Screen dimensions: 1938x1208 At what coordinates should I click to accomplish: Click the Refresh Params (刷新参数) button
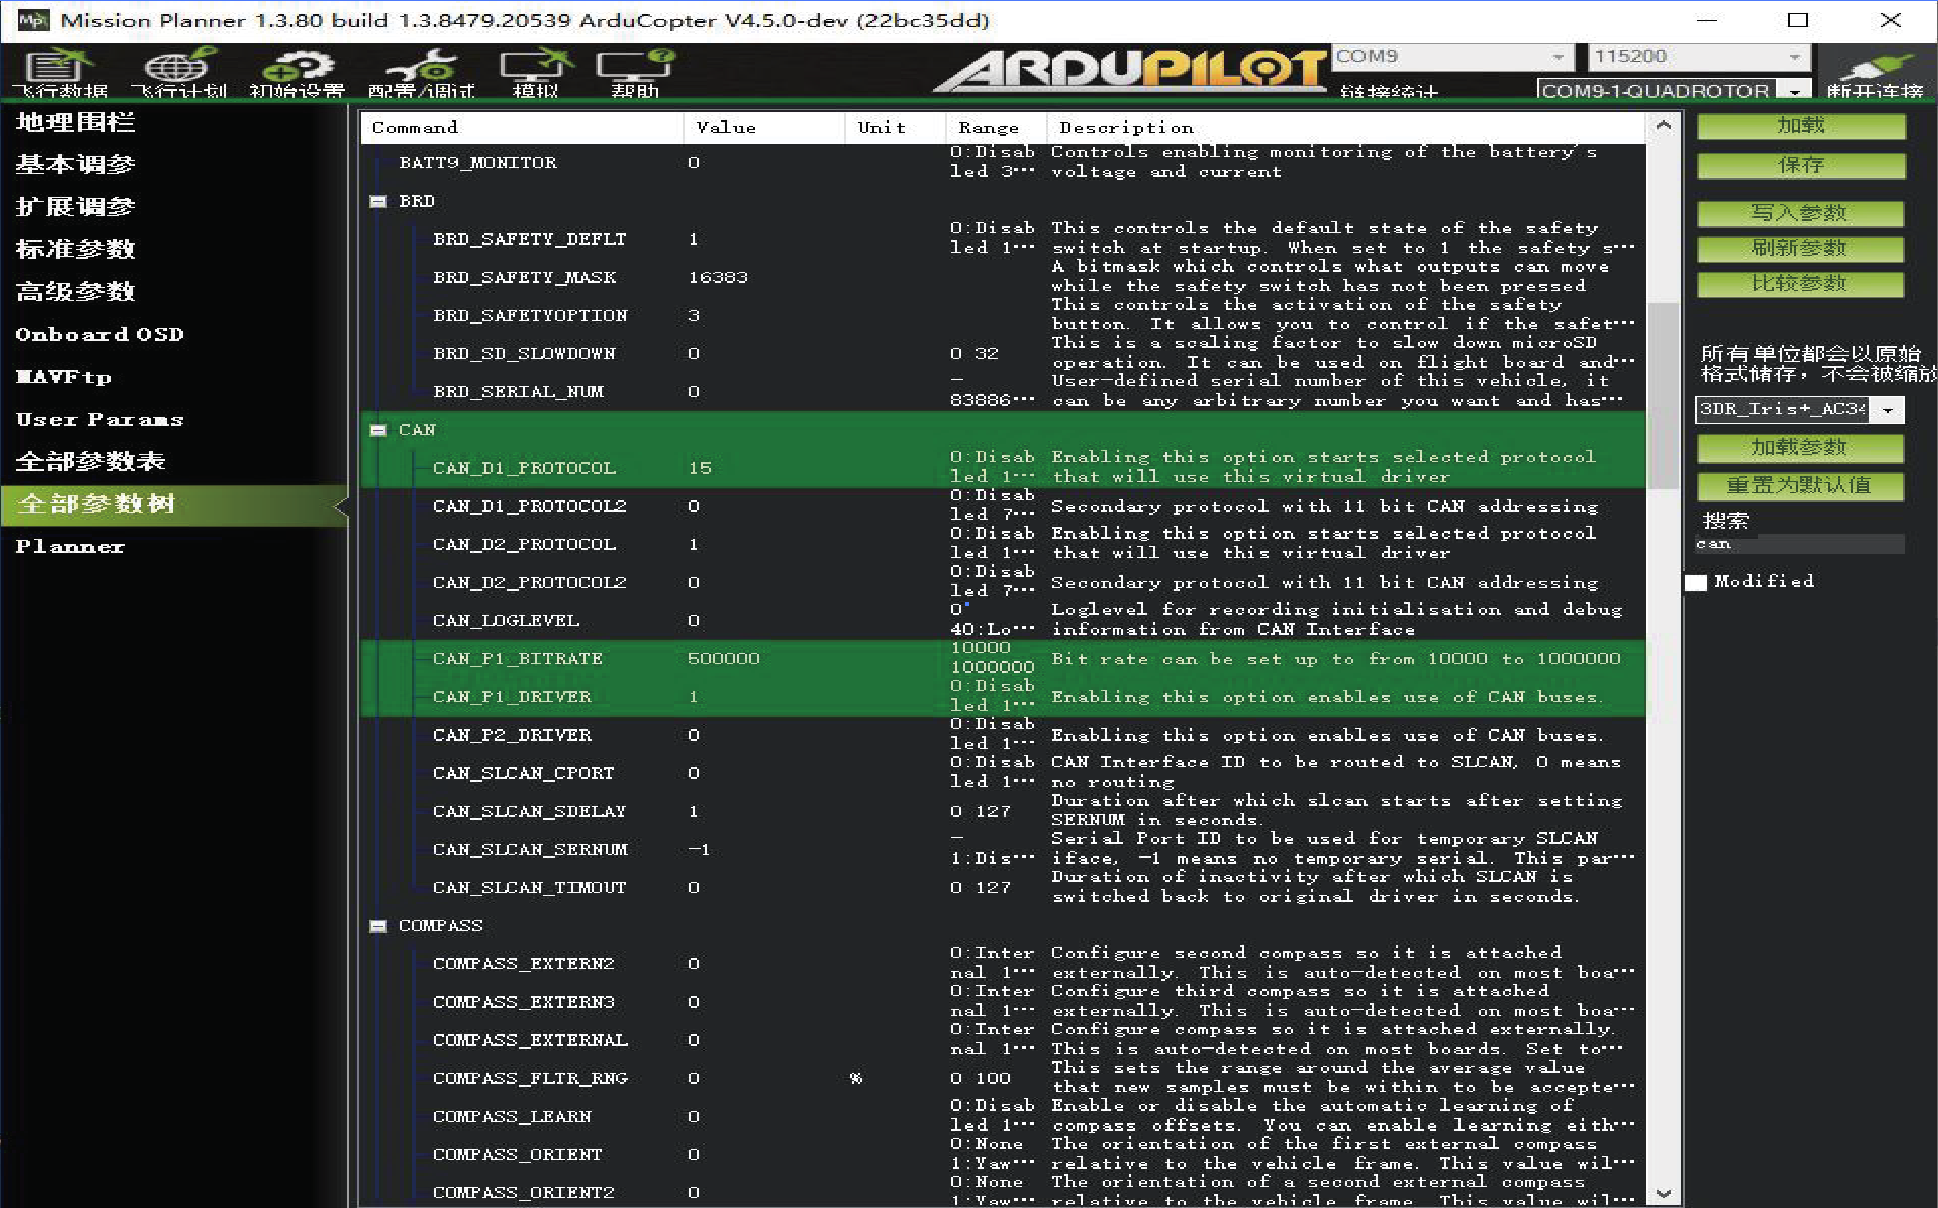1800,248
